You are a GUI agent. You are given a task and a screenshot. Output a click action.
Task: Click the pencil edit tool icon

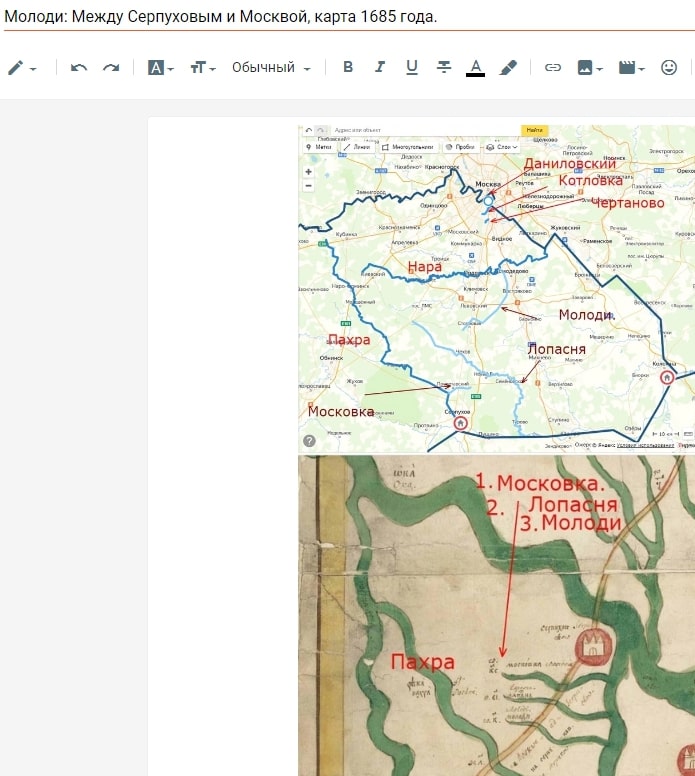click(15, 67)
